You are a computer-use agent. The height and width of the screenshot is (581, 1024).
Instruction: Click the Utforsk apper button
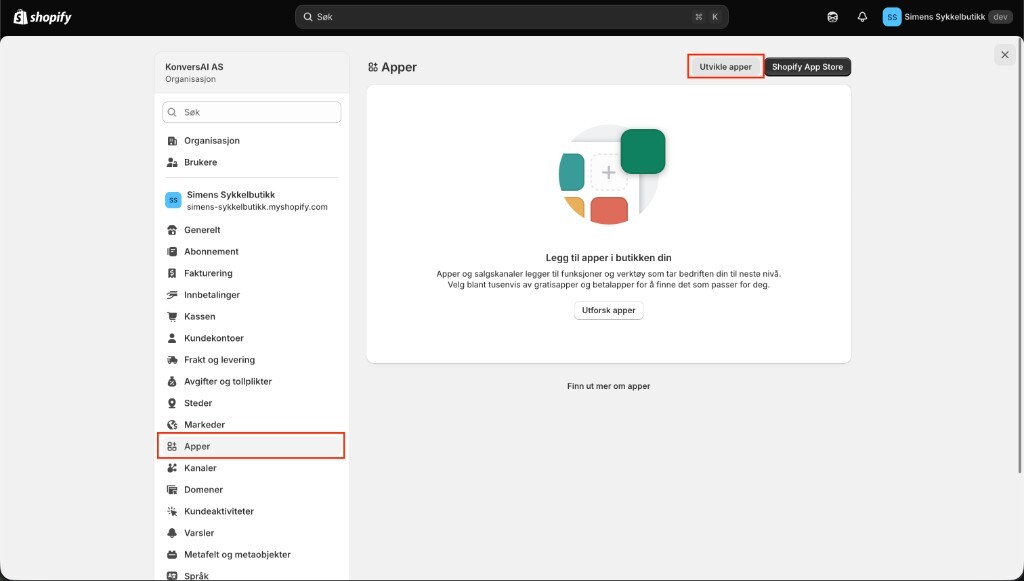609,310
